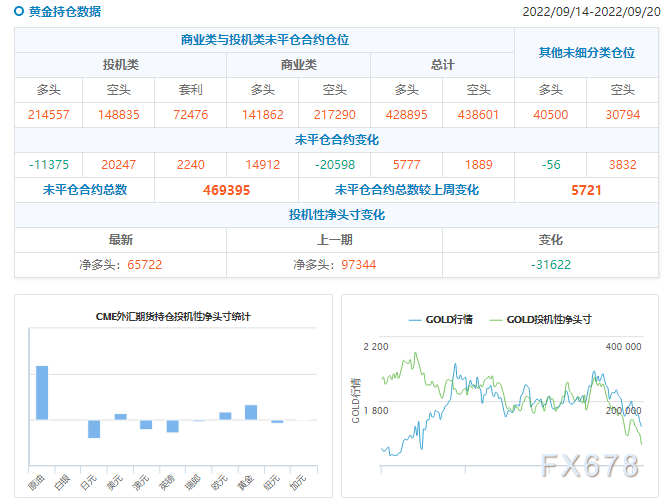Click the change value 5777
Screen dimensions: 669x501
pyautogui.click(x=407, y=165)
